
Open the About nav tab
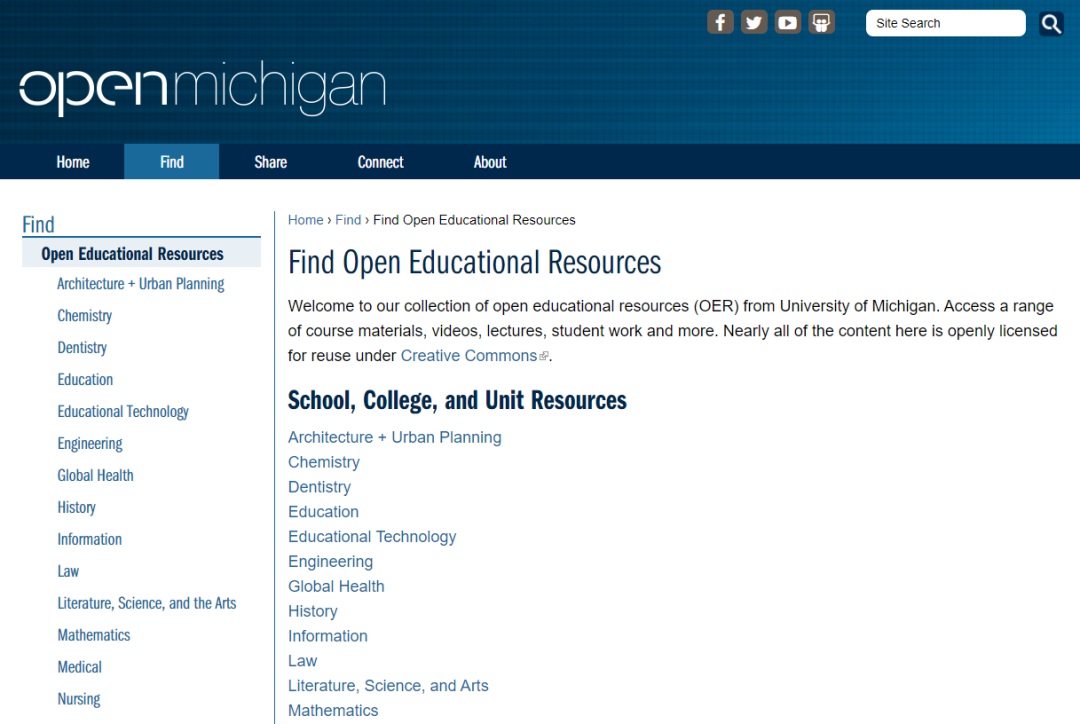point(490,162)
